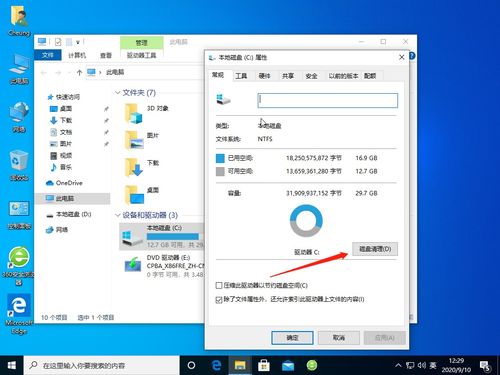
Task: Open Mail app on taskbar
Action: point(288,365)
